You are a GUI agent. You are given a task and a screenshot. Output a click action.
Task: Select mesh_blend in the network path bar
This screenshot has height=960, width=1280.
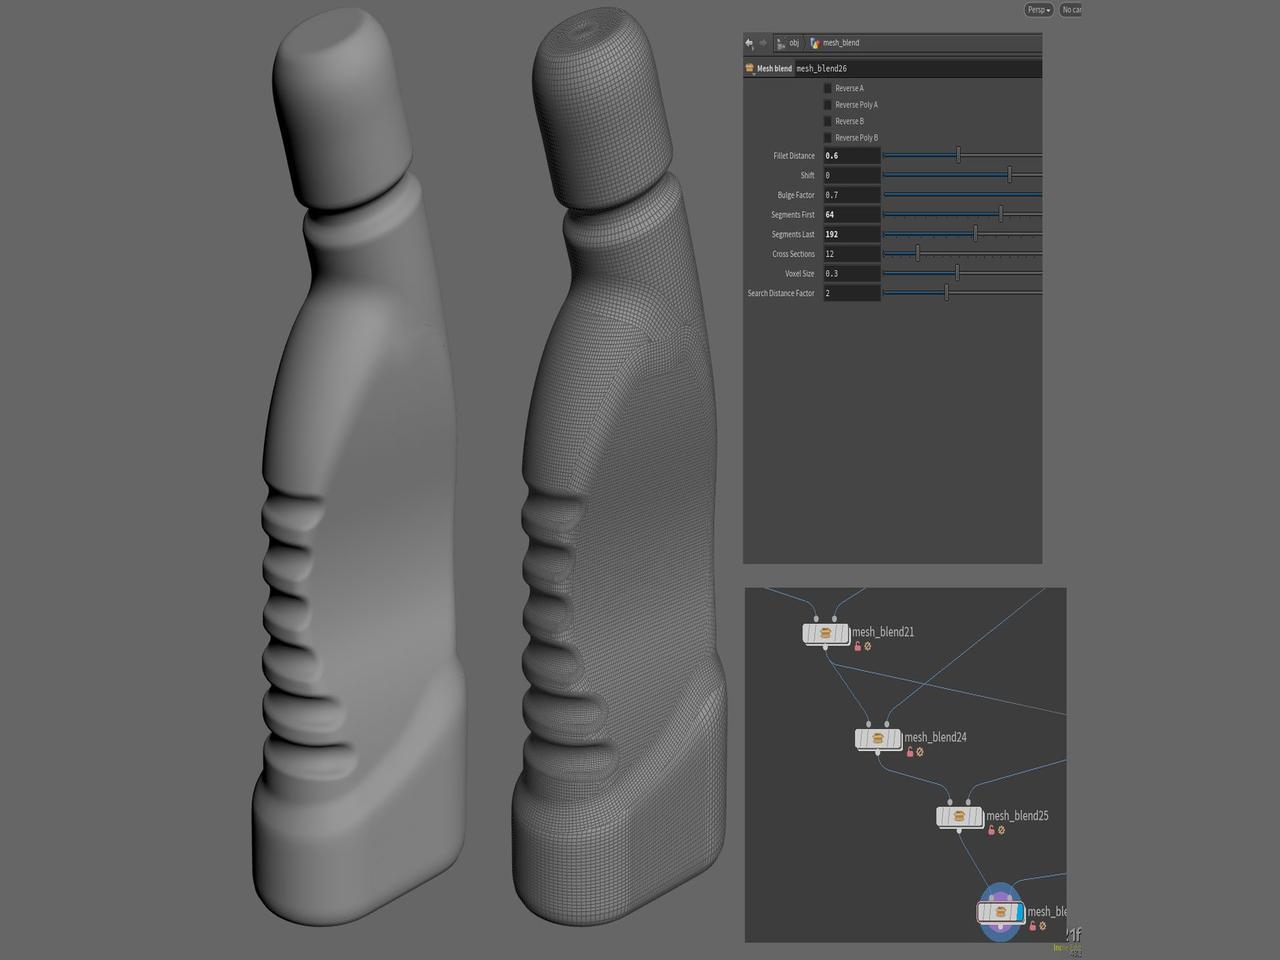click(840, 43)
